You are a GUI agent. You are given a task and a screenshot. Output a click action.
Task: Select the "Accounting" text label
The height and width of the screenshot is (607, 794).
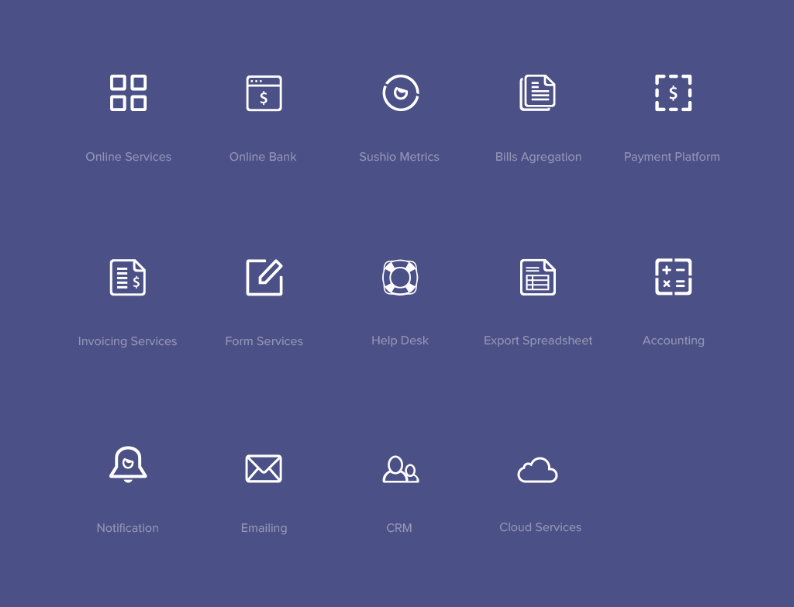(673, 341)
